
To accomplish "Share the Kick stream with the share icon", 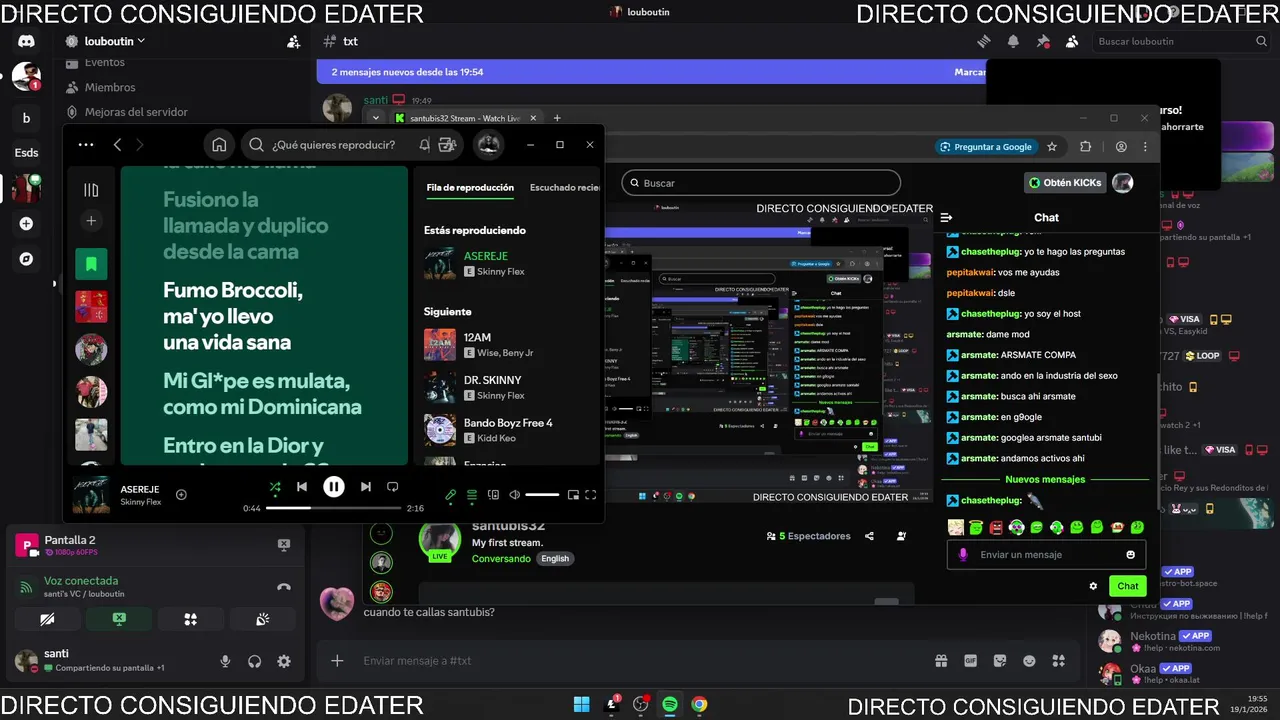I will [x=869, y=536].
